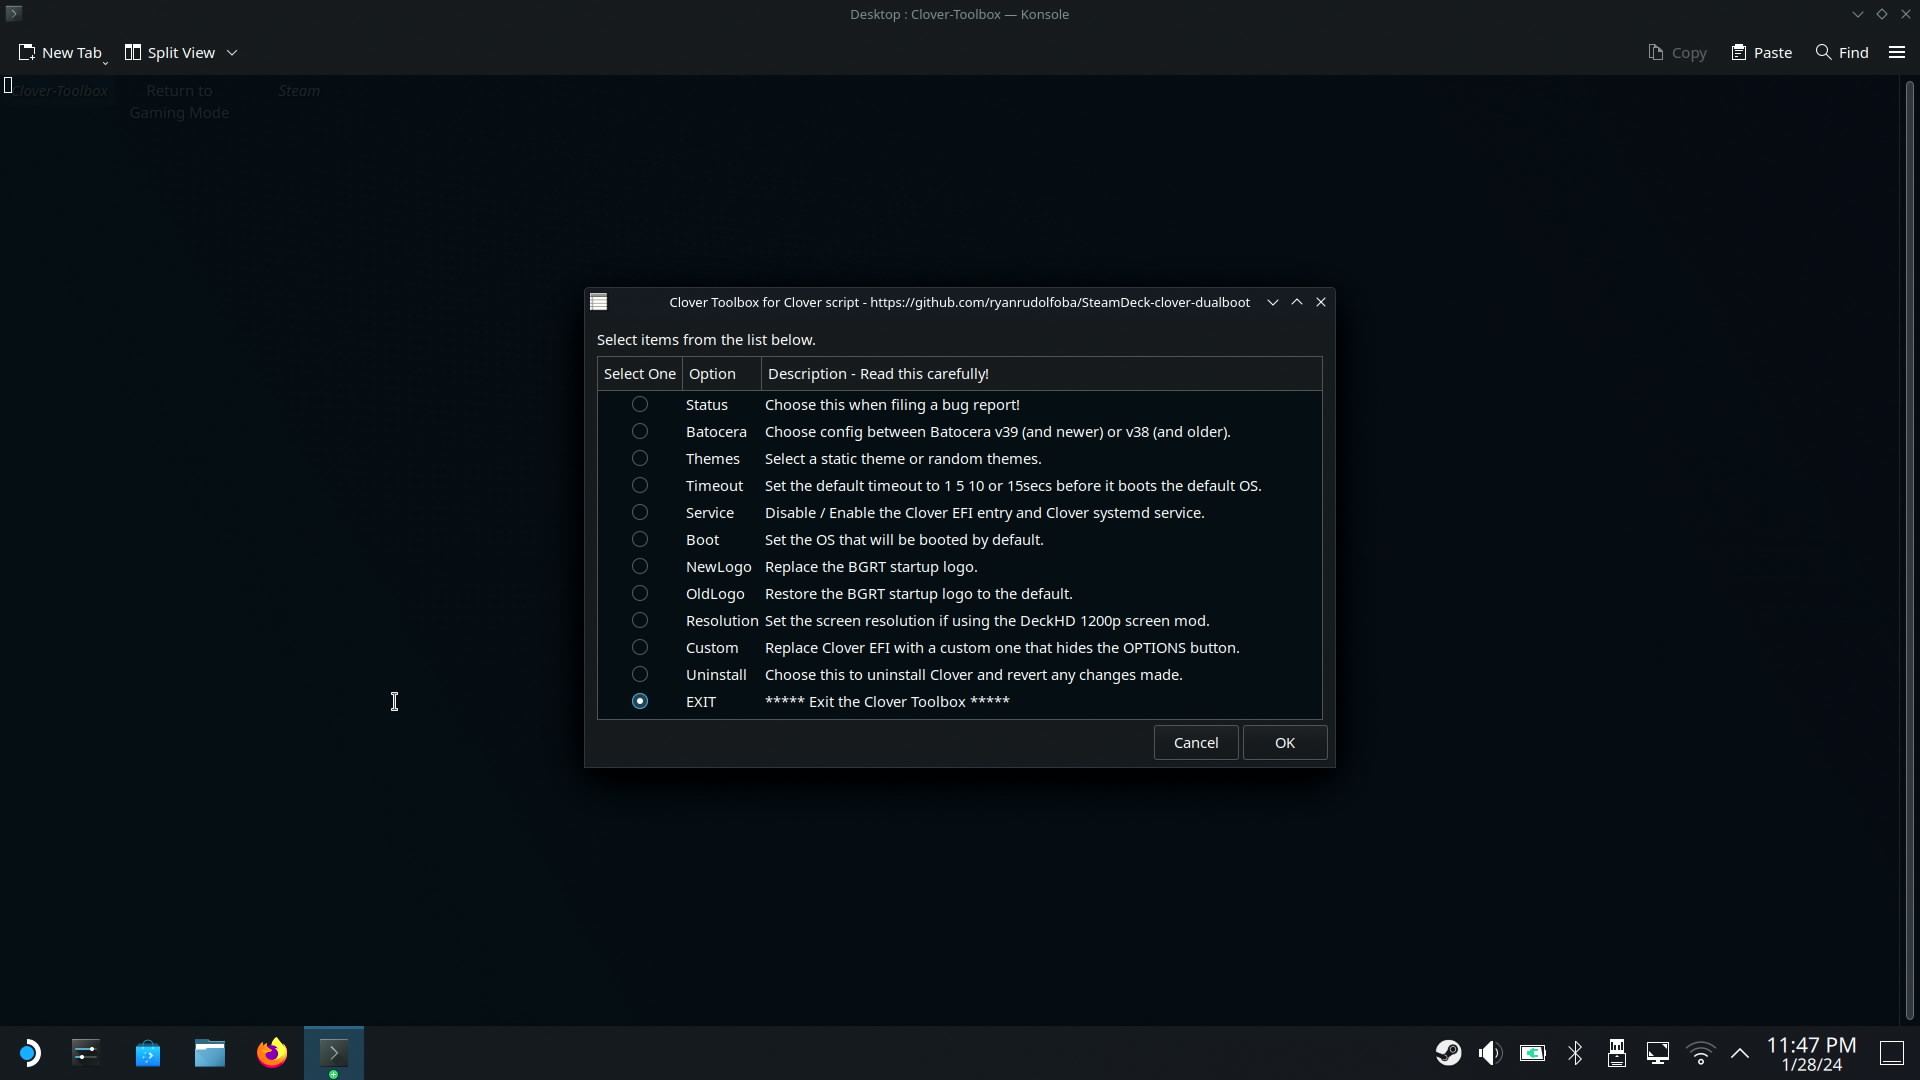The height and width of the screenshot is (1080, 1920).
Task: Open Dolphin file manager in taskbar
Action: click(210, 1053)
